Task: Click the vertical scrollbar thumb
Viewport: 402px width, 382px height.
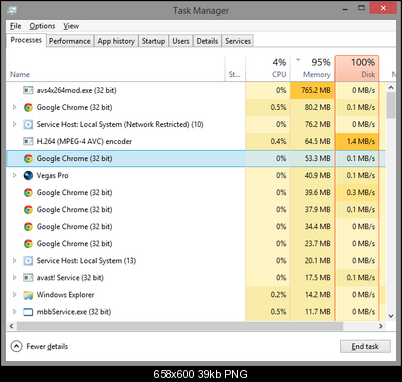Action: (391, 105)
